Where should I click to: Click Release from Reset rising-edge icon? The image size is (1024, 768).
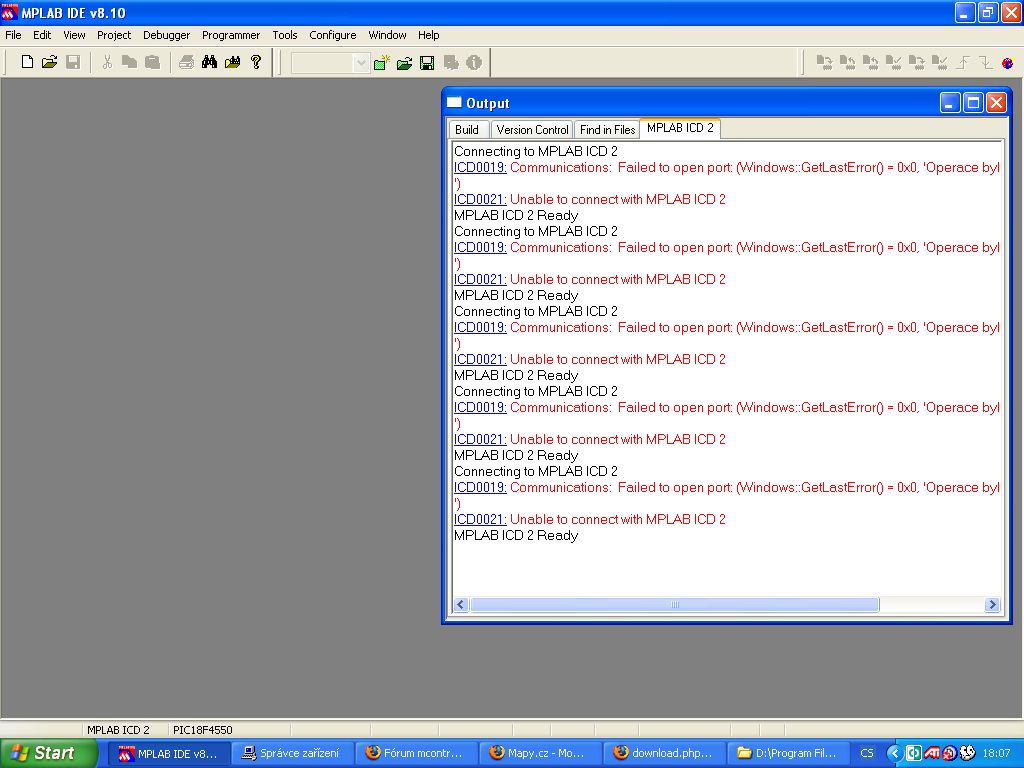pos(963,63)
